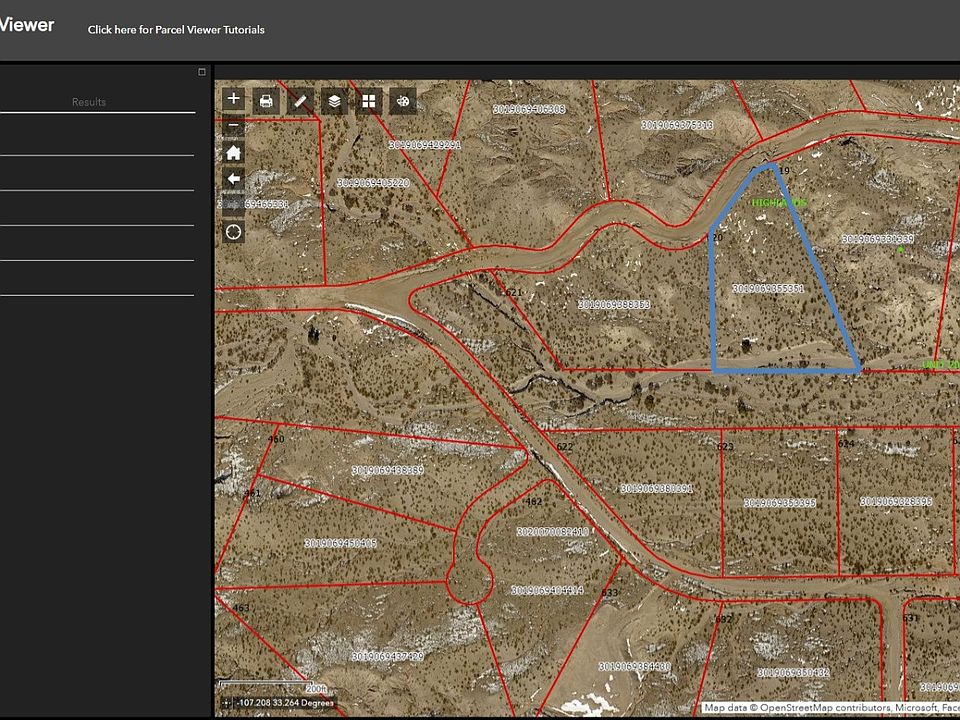Collapse the left results panel
Image resolution: width=960 pixels, height=720 pixels.
(202, 72)
